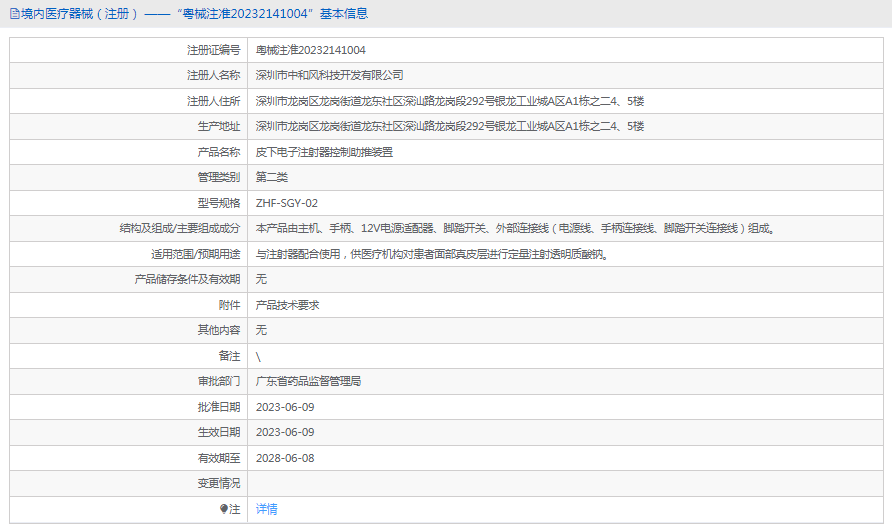Click the bulb icon next to 注
The width and height of the screenshot is (892, 528).
pos(224,509)
